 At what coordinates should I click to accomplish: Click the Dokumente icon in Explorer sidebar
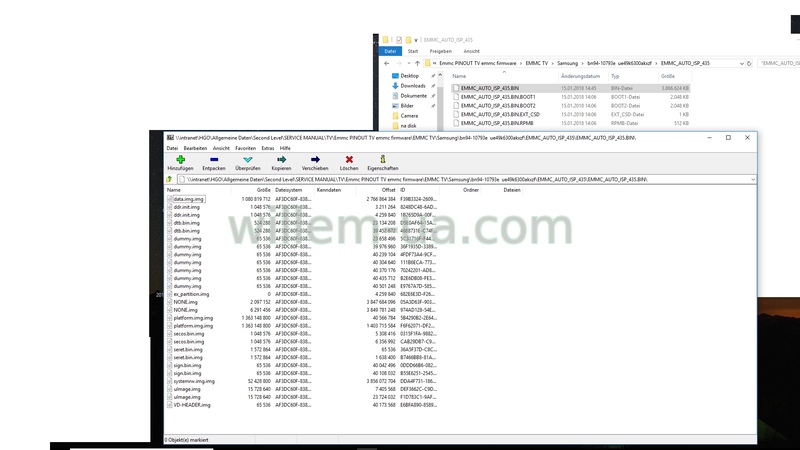coord(395,95)
